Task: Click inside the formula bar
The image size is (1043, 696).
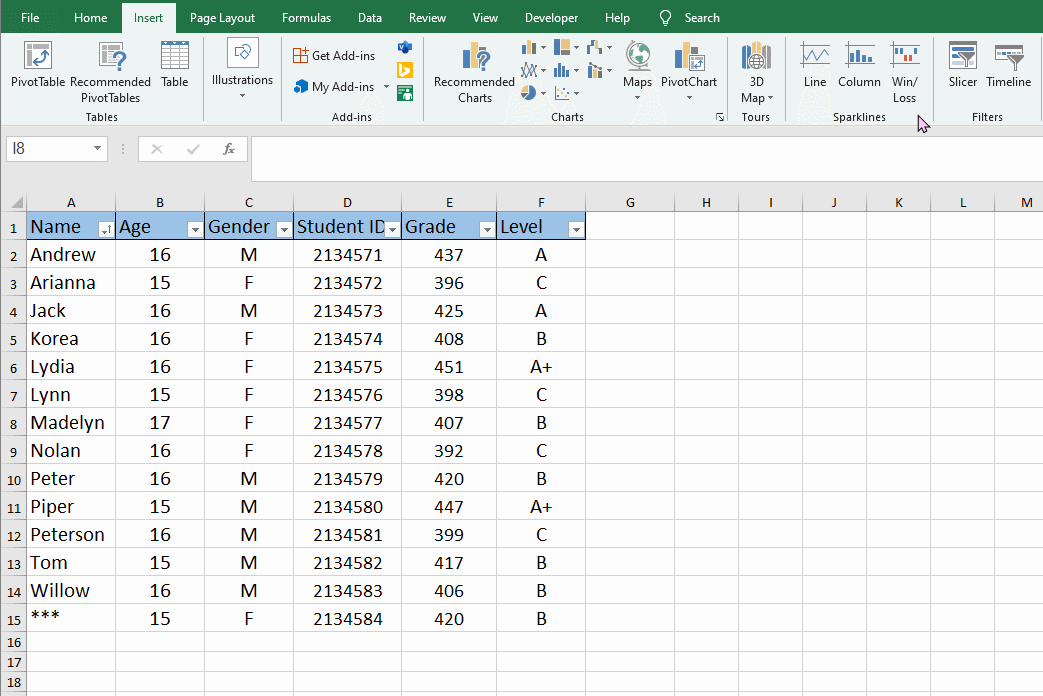Action: tap(647, 158)
